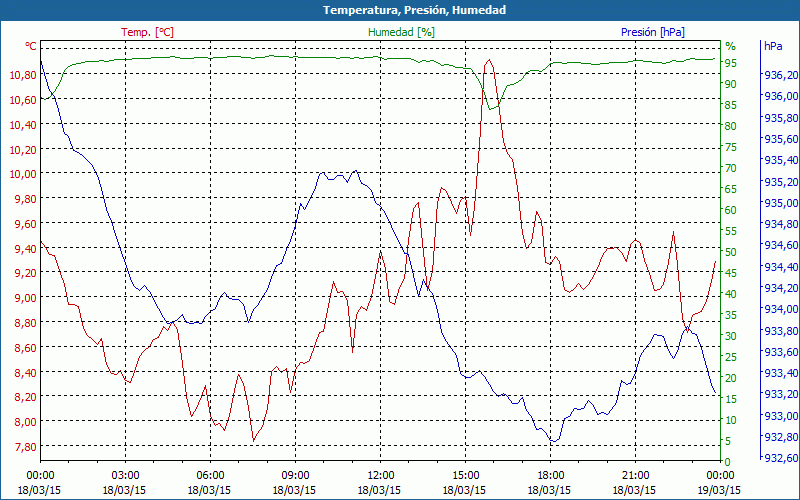Click the 9,60 temperature axis value
This screenshot has height=500, width=800.
tap(25, 223)
